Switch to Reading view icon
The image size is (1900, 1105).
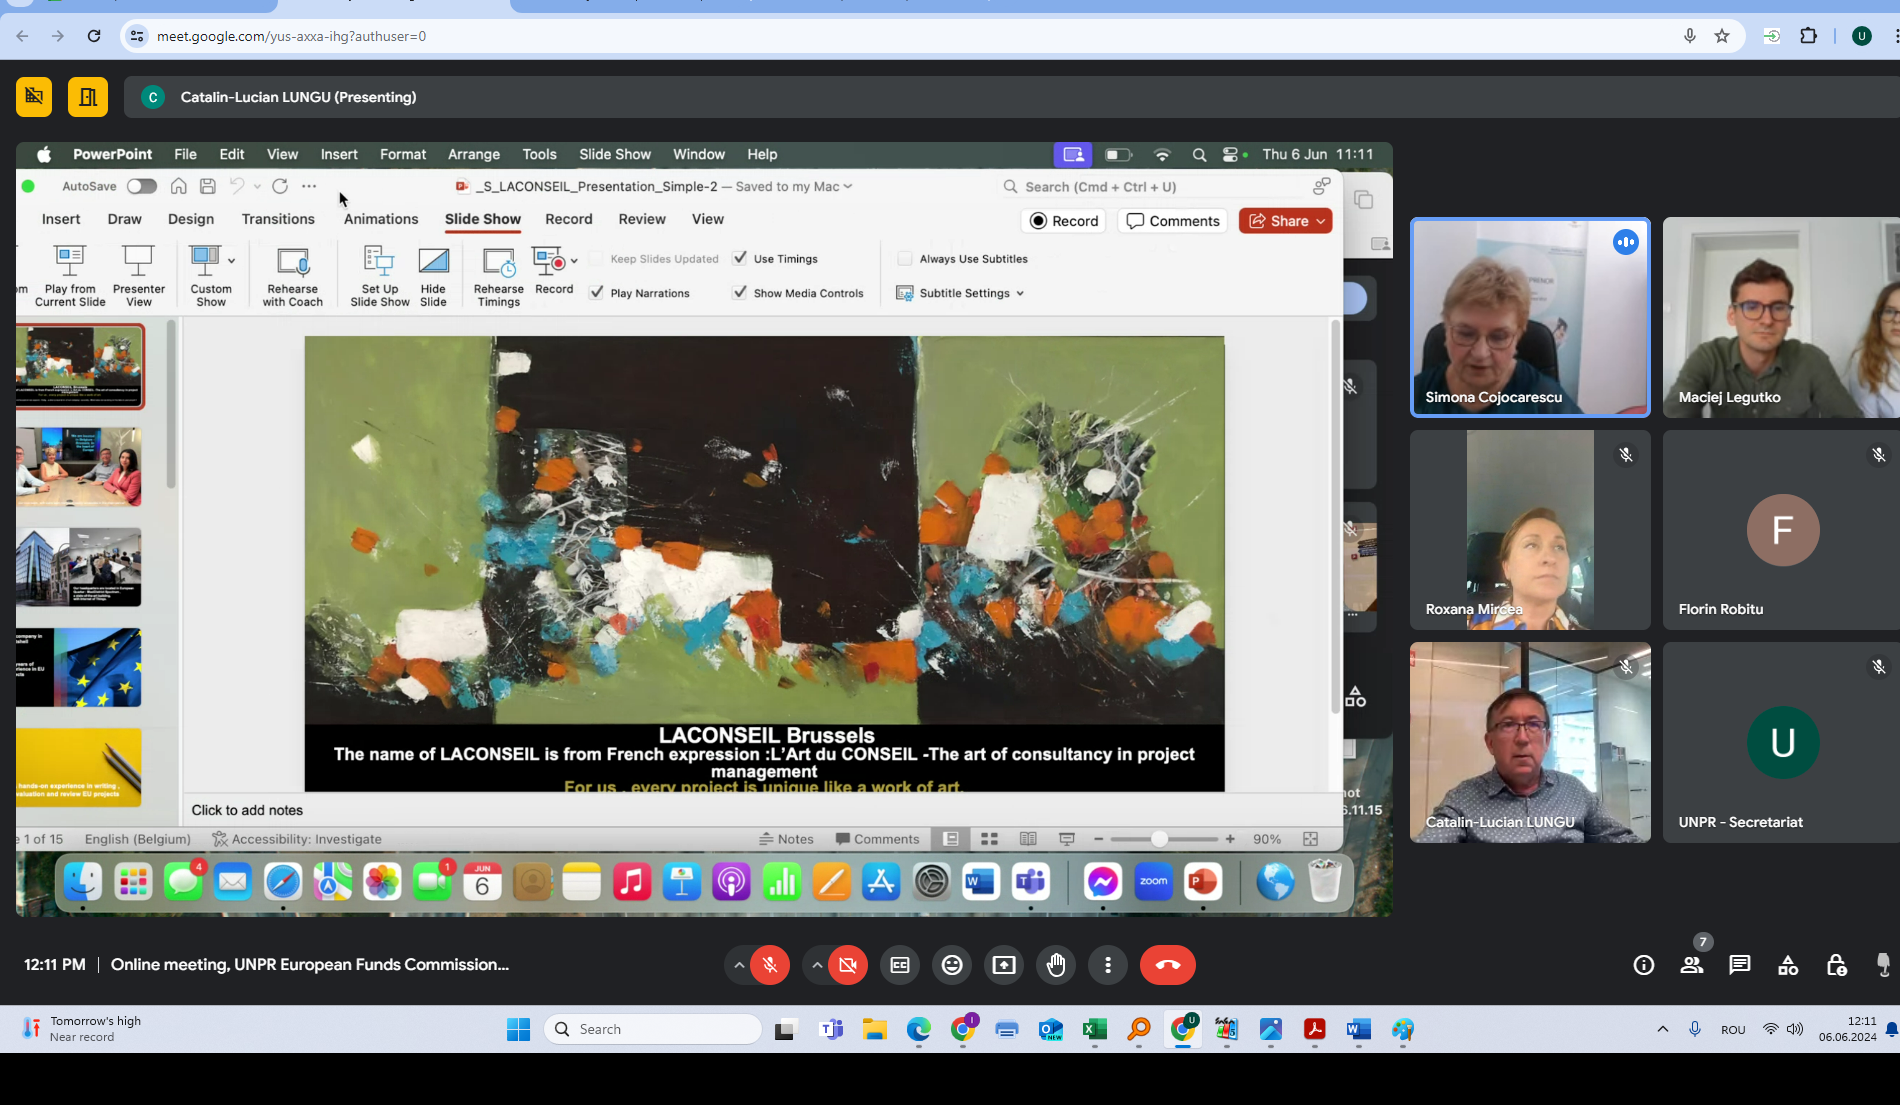[1028, 839]
